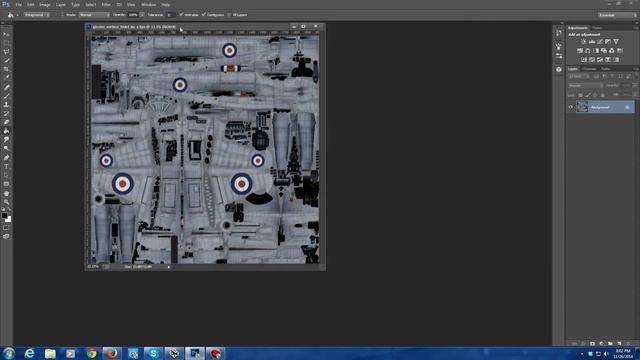Click the Tolerance input field
The height and width of the screenshot is (360, 640).
pos(171,15)
